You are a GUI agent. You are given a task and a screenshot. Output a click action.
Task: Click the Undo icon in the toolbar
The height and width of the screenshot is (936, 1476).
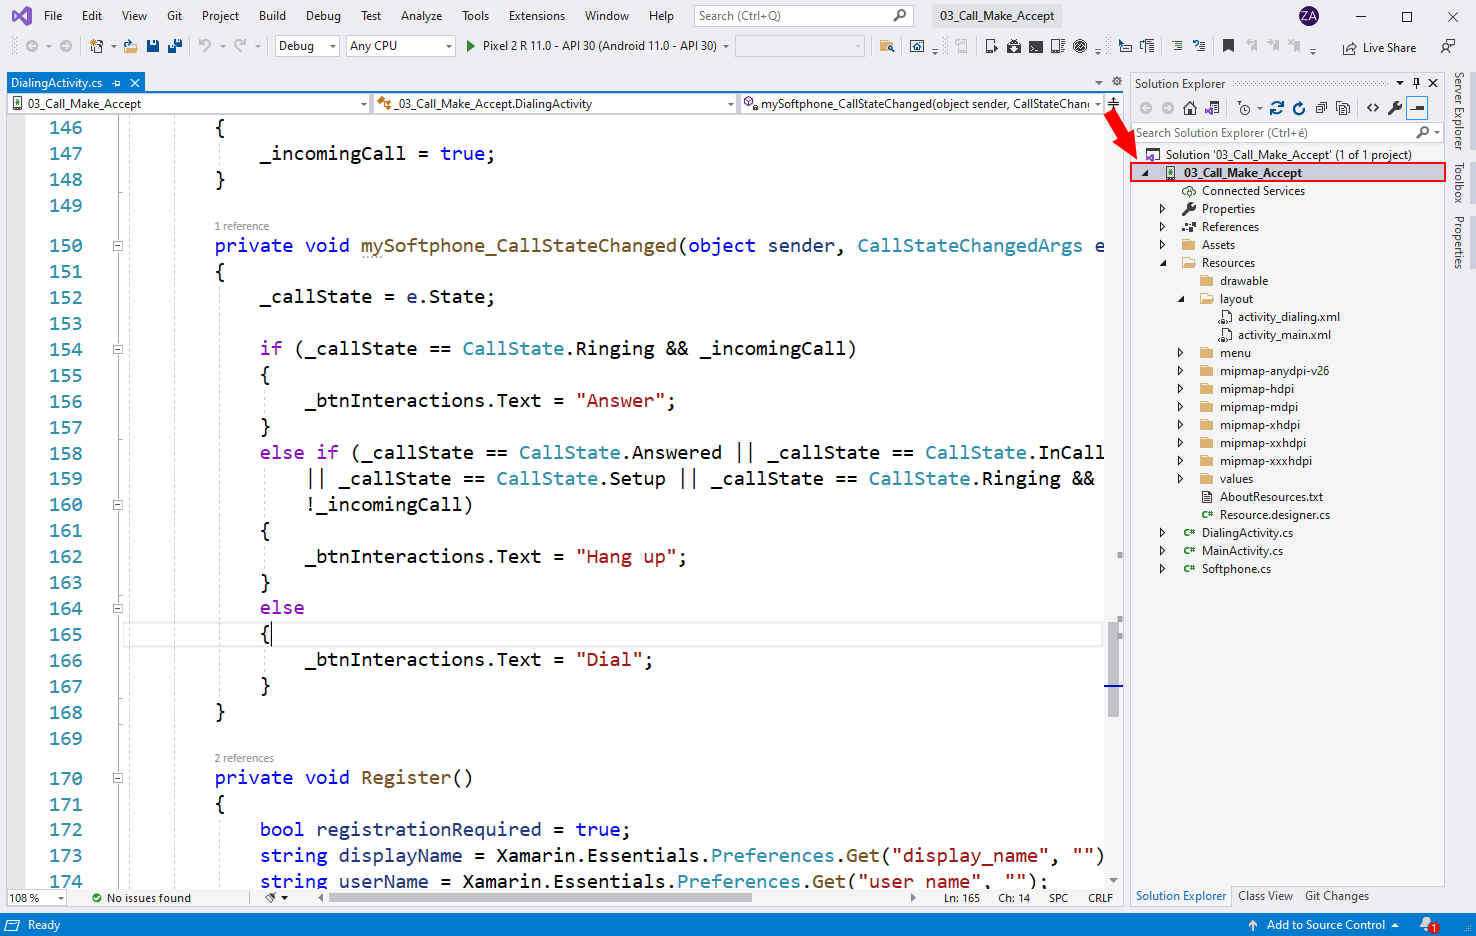click(207, 46)
